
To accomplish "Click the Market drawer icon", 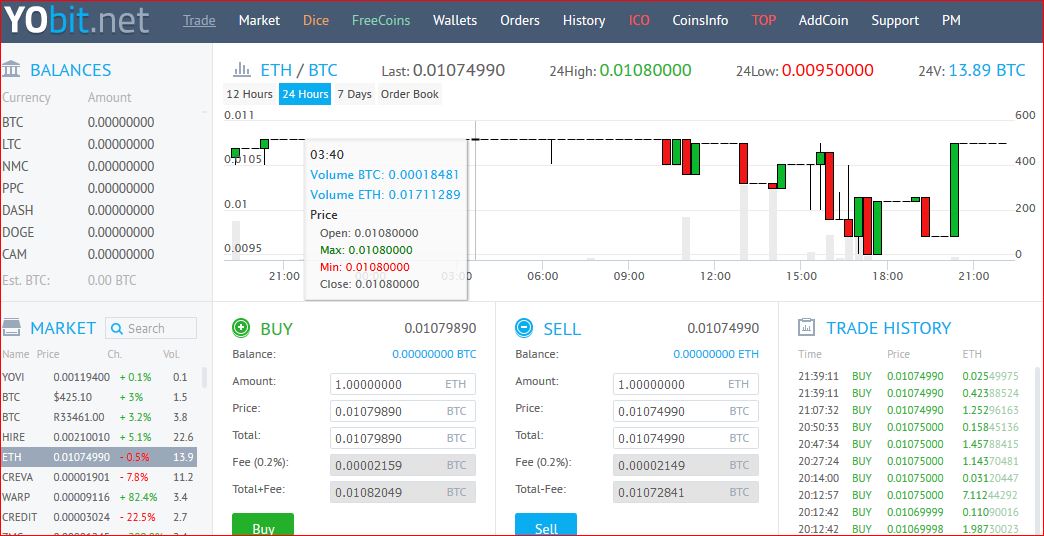I will click(11, 327).
